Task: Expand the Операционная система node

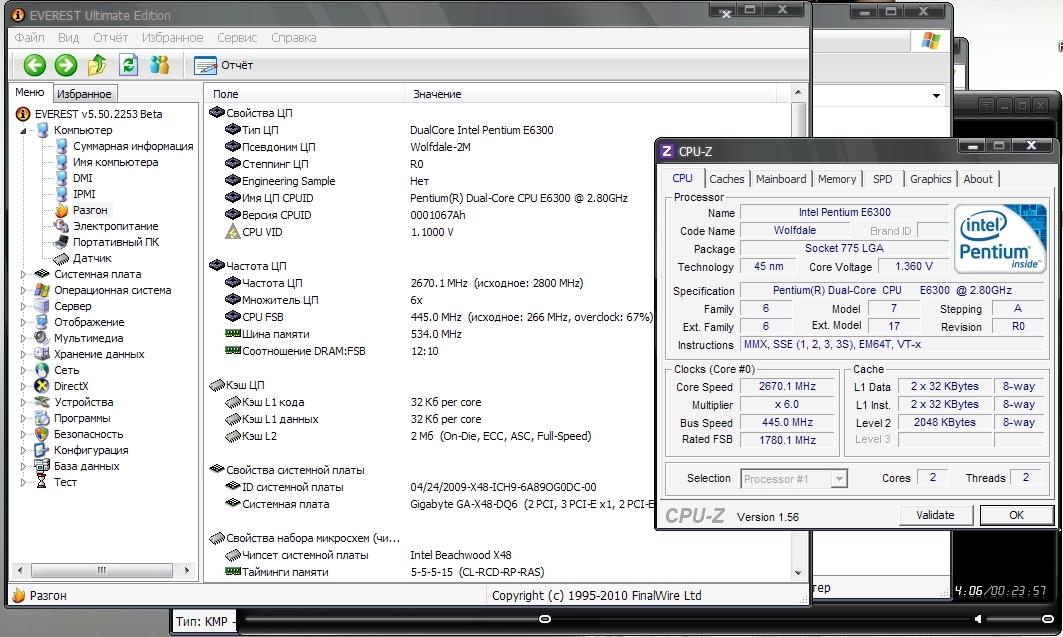Action: point(23,290)
